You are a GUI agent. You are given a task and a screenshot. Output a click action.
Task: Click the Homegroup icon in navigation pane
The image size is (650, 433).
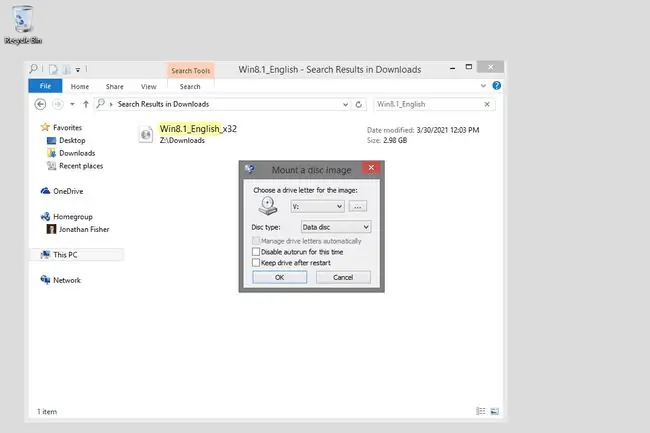point(45,216)
